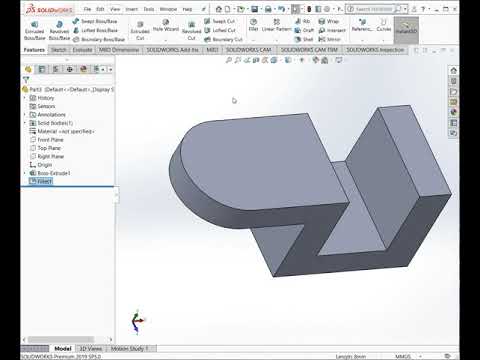Switch to the Evaluate ribbon tab
The width and height of the screenshot is (480, 360).
pyautogui.click(x=82, y=50)
